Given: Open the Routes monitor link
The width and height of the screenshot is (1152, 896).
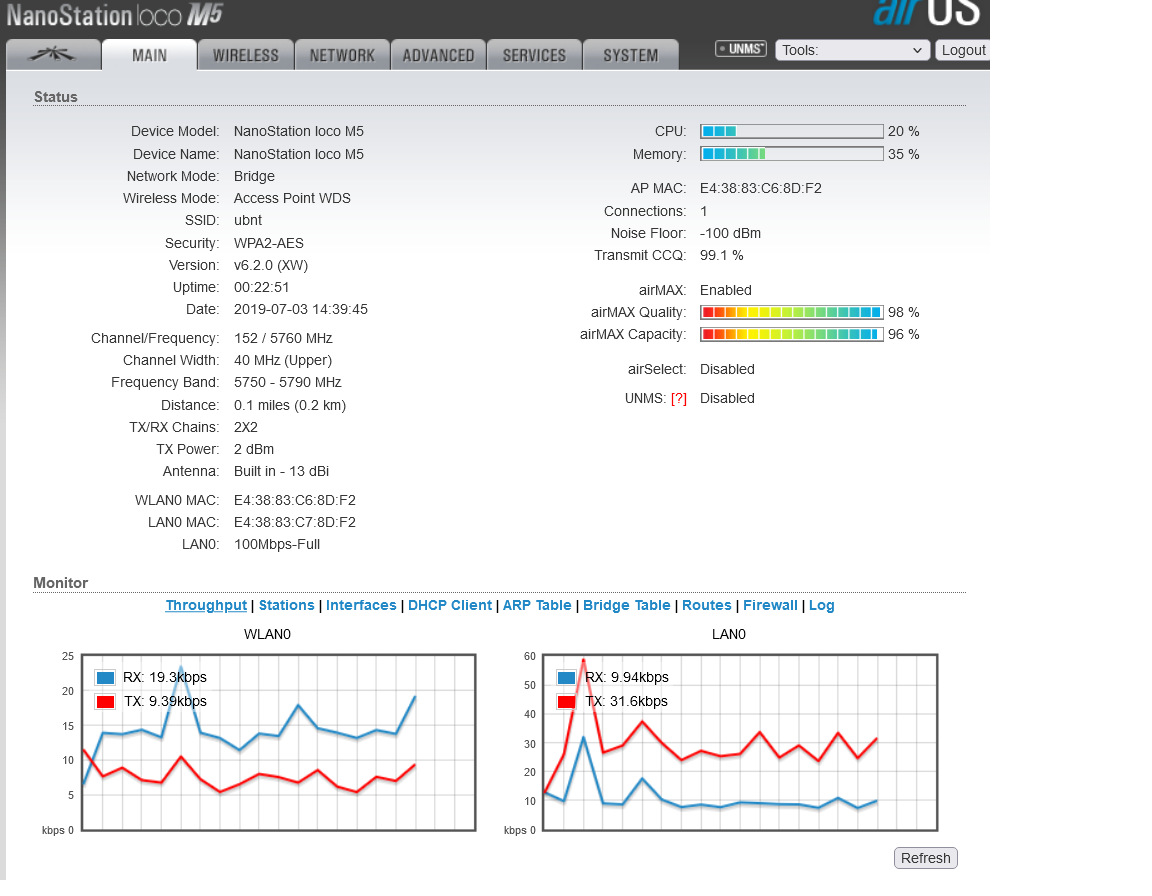Looking at the screenshot, I should [707, 606].
